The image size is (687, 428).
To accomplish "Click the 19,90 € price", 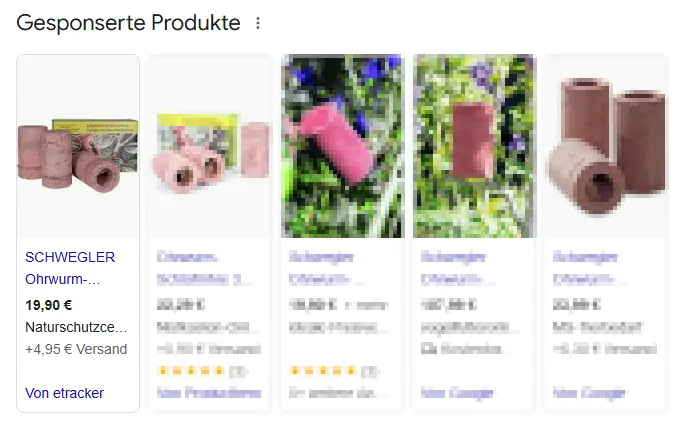I will [x=49, y=305].
